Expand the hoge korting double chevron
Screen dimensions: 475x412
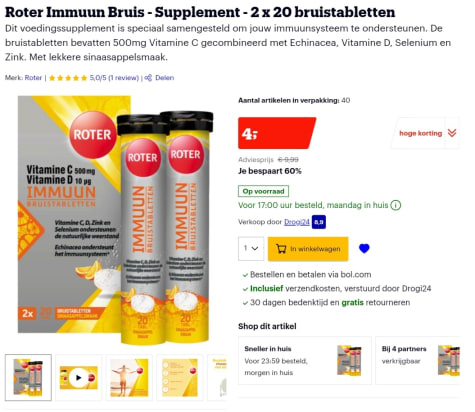tap(452, 133)
